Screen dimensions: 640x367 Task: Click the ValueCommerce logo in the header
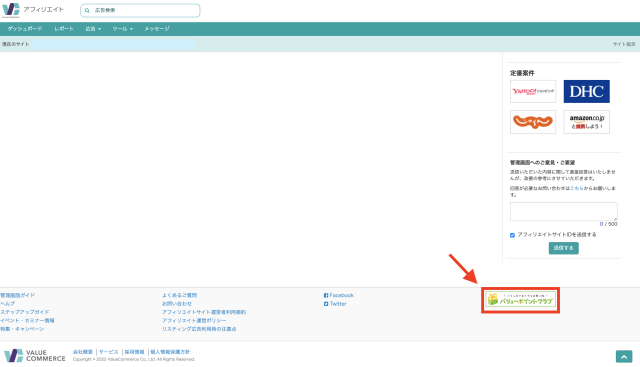(11, 10)
